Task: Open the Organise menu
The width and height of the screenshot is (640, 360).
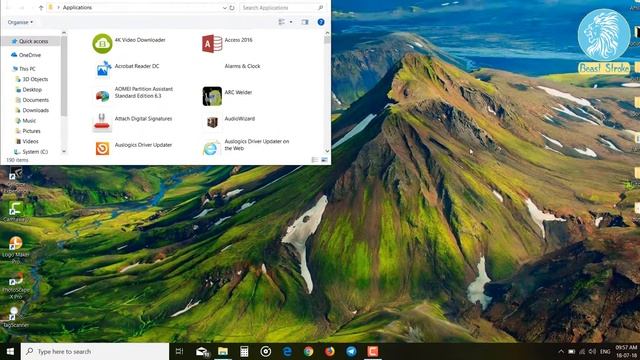Action: pos(20,22)
